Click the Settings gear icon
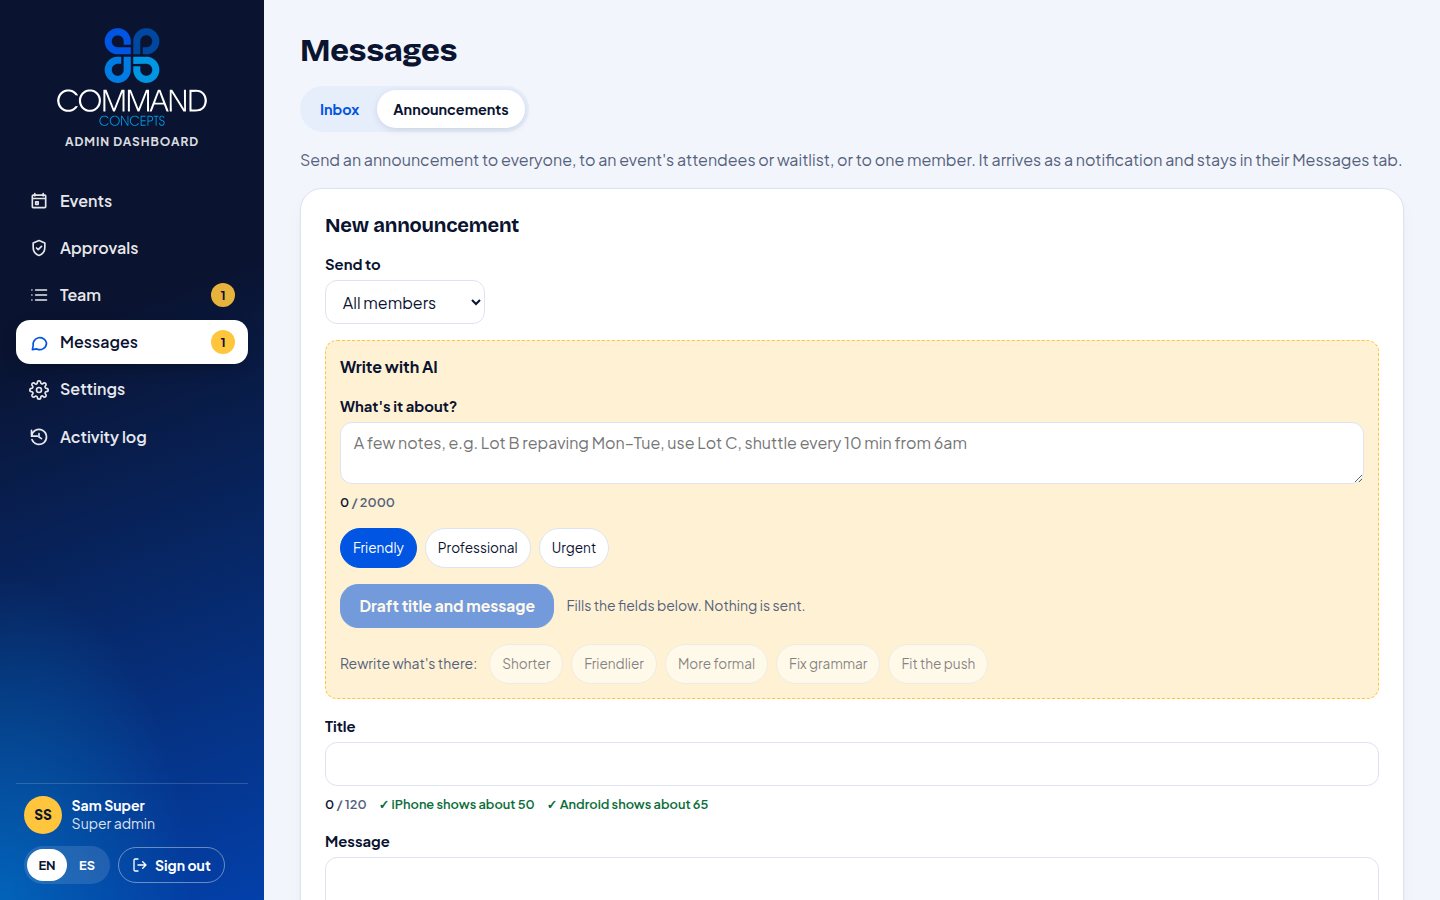1440x900 pixels. point(39,390)
